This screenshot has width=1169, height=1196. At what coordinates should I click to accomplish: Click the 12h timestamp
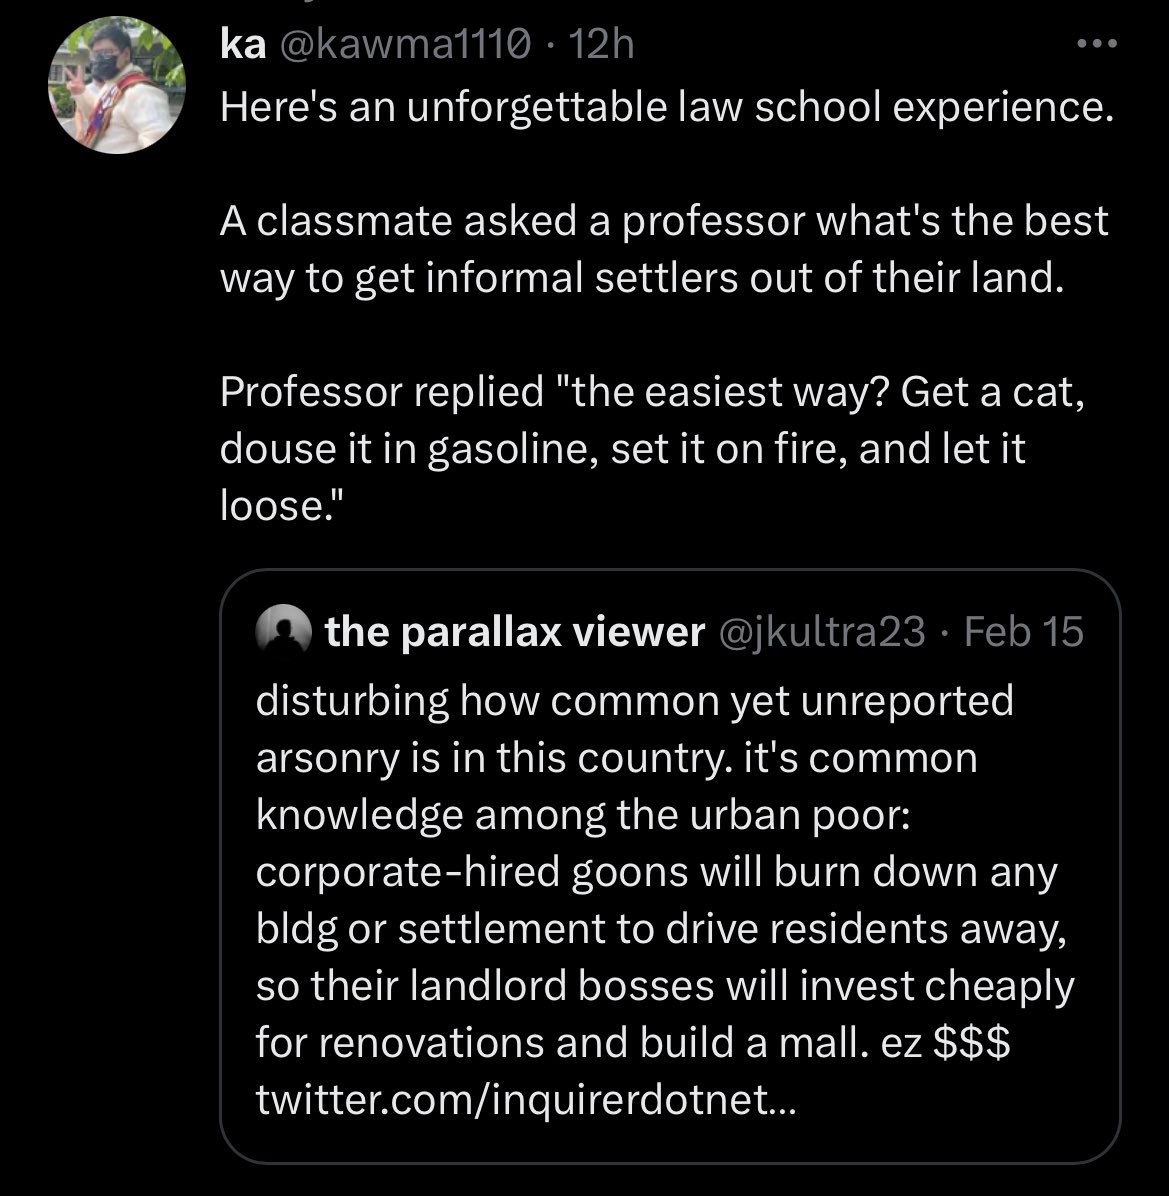coord(602,44)
